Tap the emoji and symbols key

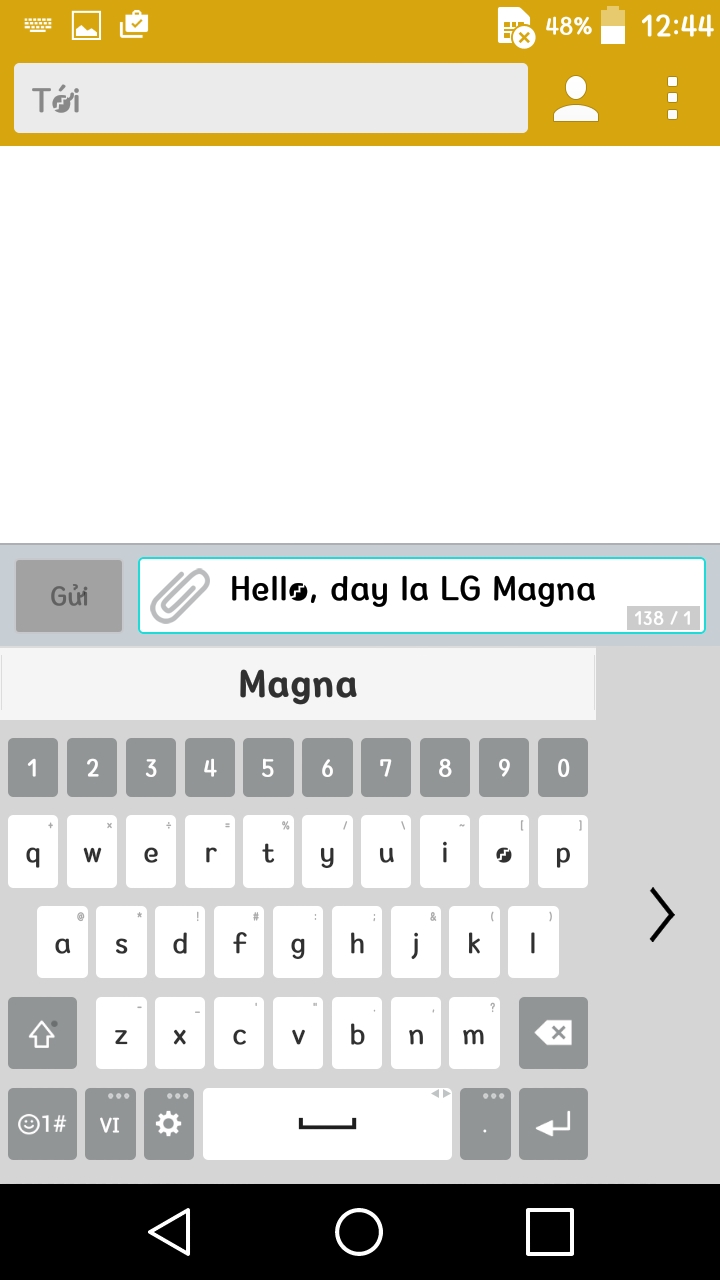click(41, 1124)
